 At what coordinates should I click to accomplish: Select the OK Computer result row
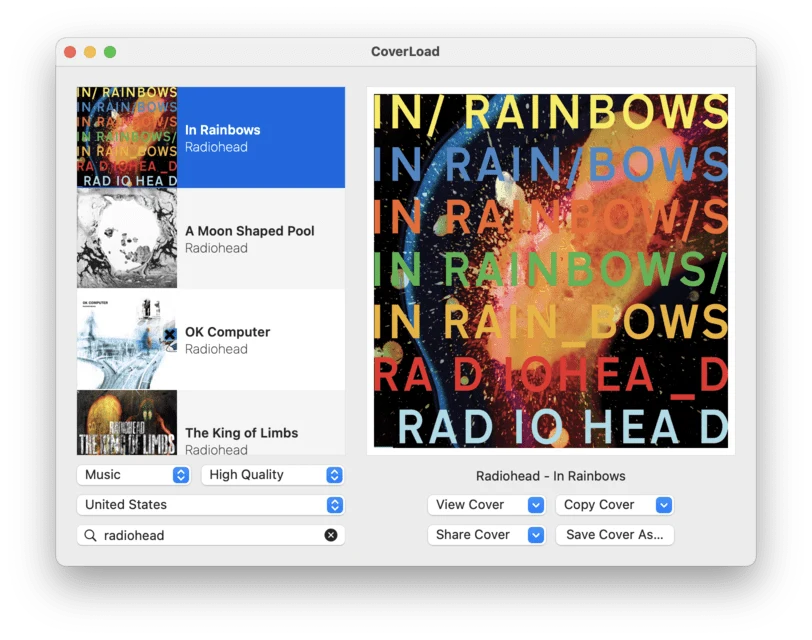[211, 339]
